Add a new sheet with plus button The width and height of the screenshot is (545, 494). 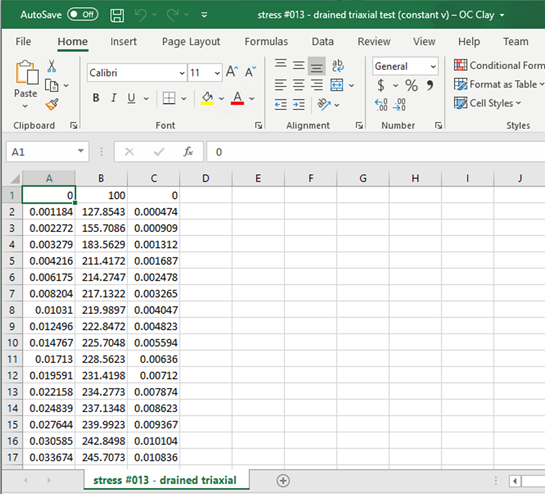(283, 481)
